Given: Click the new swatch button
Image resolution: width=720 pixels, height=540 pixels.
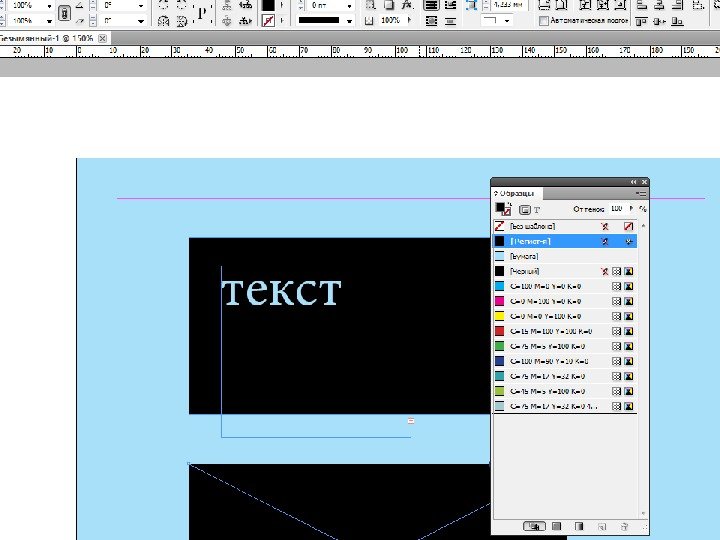Looking at the screenshot, I should point(602,527).
